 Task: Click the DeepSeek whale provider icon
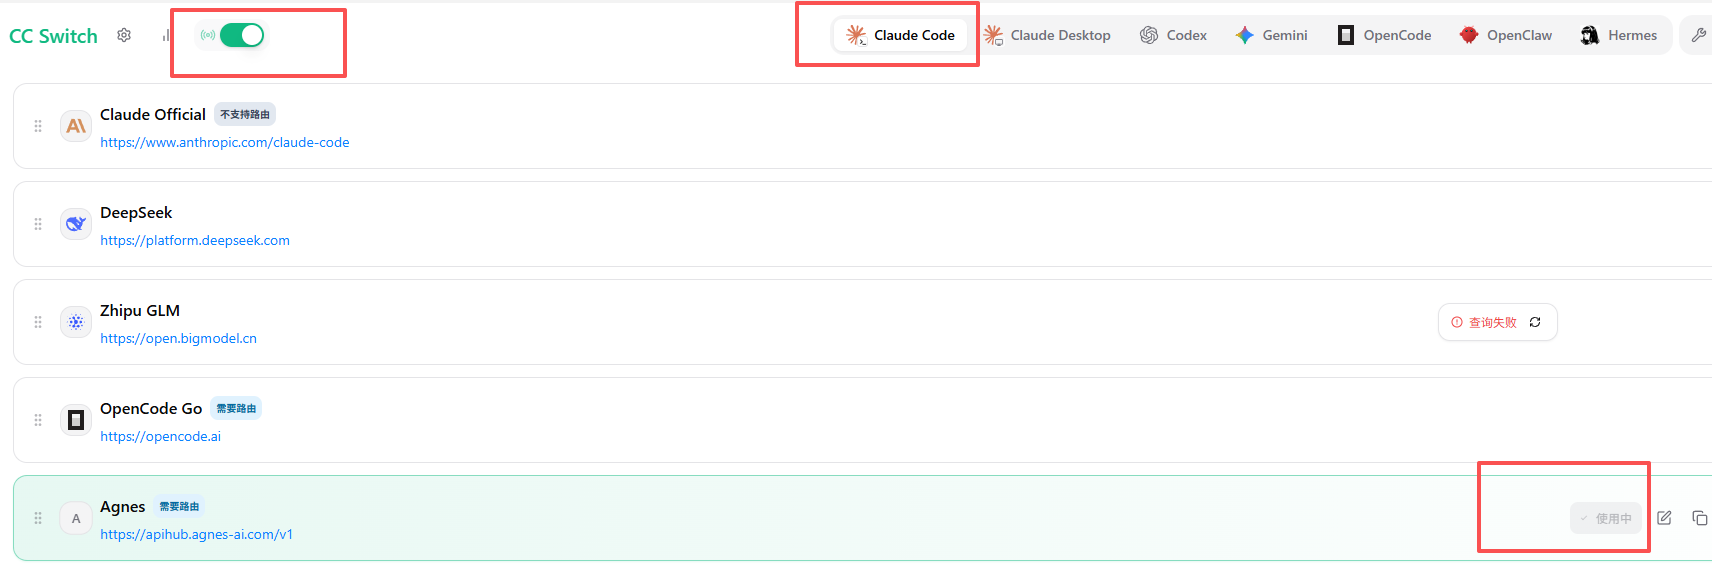(x=76, y=224)
